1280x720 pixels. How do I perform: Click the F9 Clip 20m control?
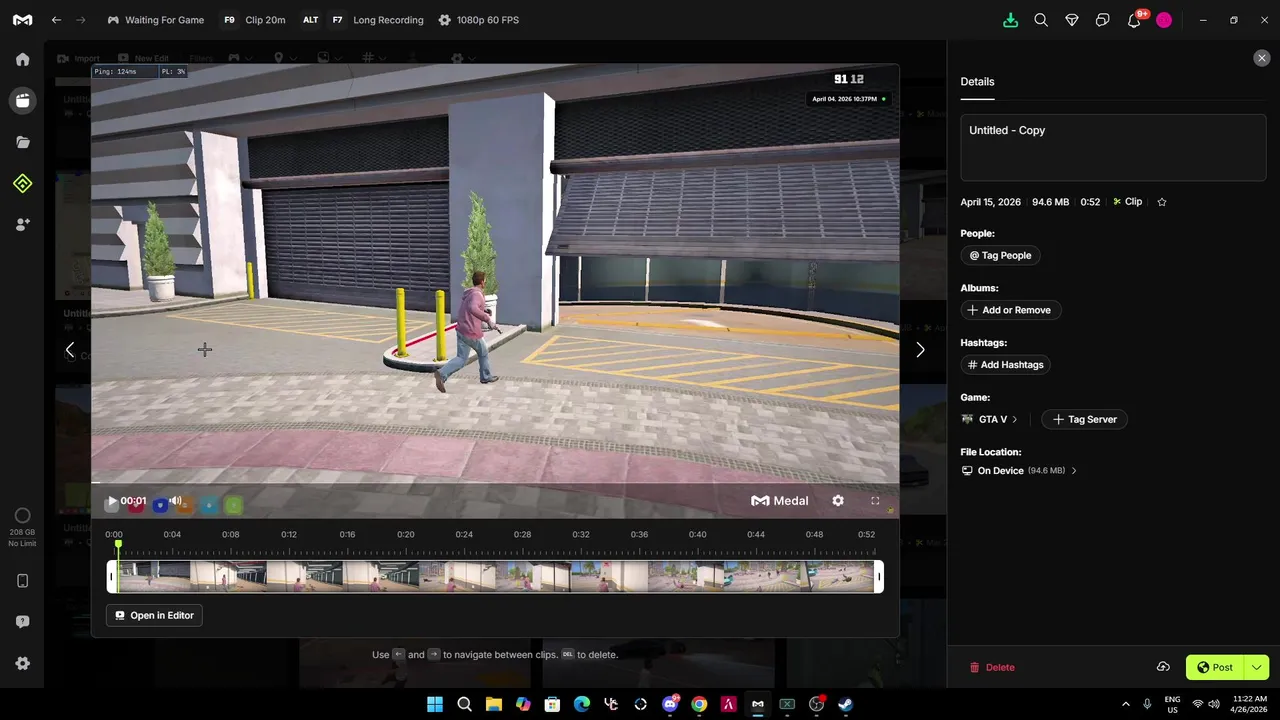(x=254, y=20)
